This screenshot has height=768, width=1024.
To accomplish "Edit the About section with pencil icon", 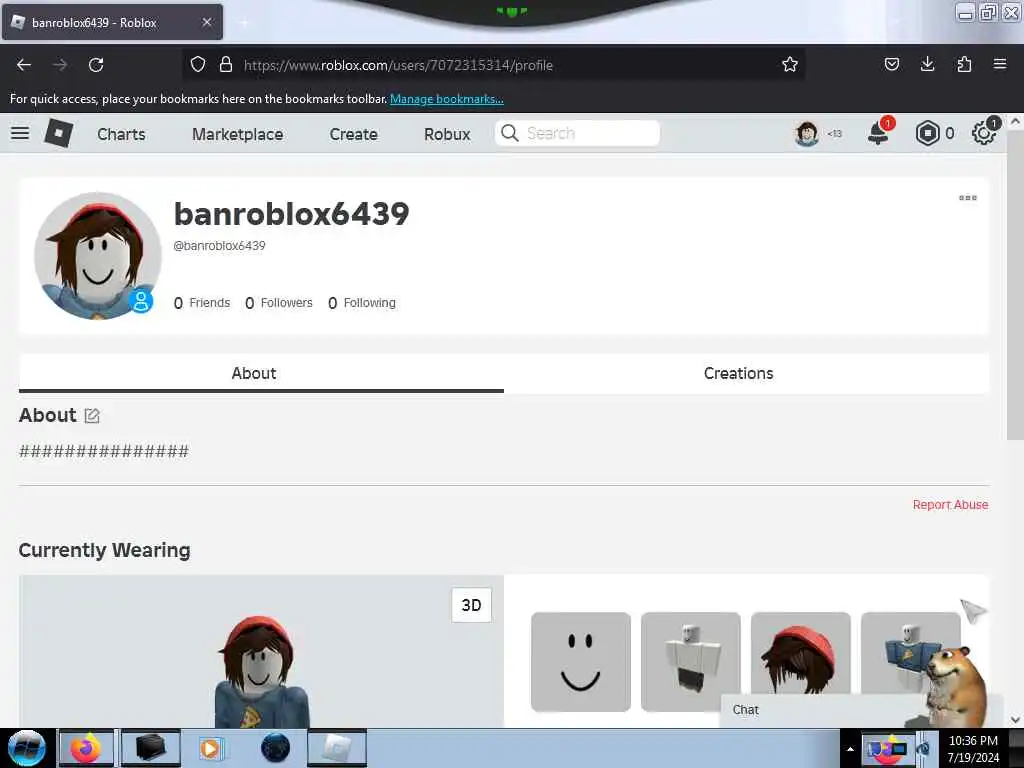I will point(92,416).
